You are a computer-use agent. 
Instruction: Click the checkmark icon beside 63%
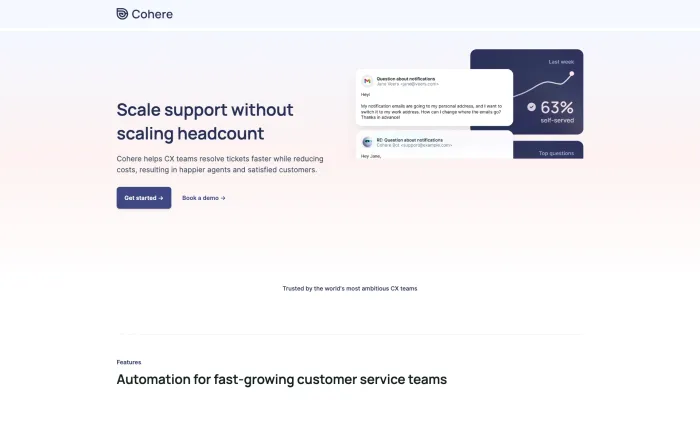531,107
